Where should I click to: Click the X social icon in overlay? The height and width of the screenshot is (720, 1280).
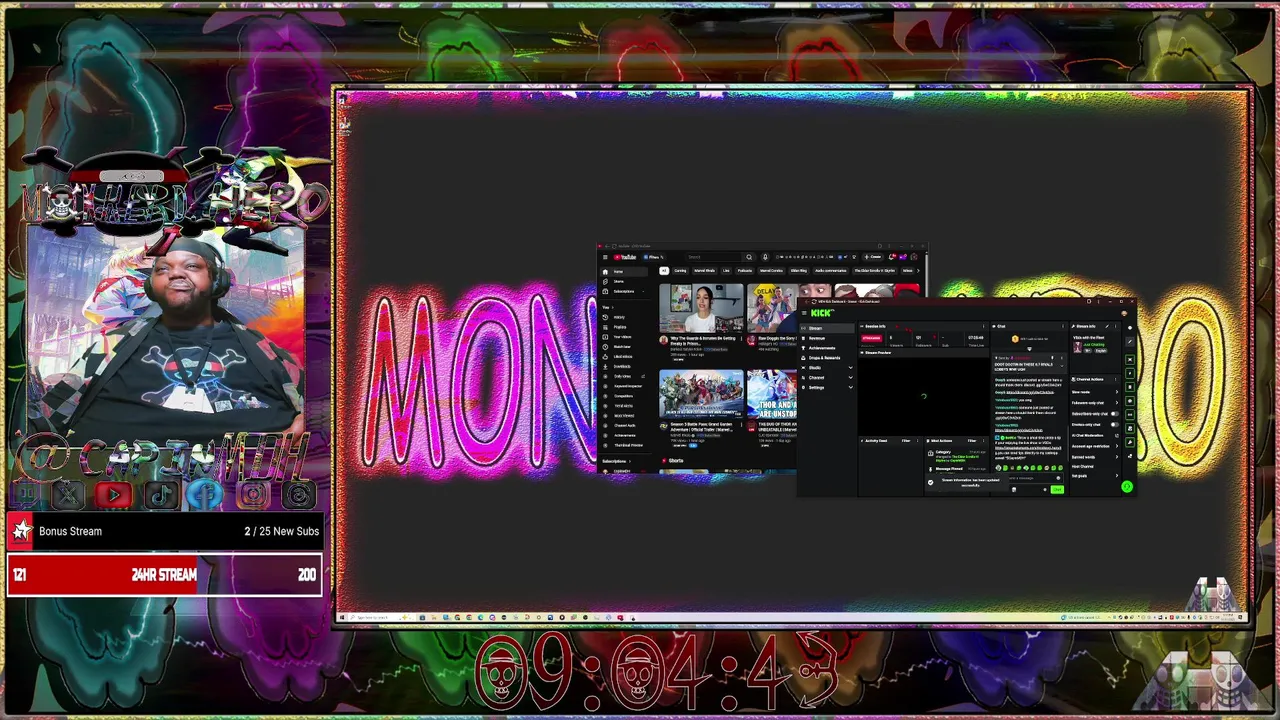[69, 494]
